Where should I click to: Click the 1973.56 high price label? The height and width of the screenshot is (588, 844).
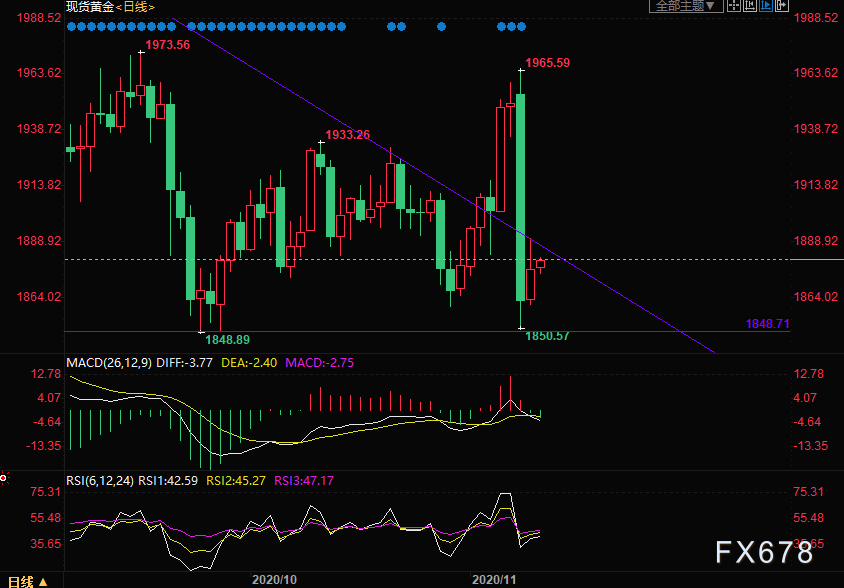coord(167,45)
